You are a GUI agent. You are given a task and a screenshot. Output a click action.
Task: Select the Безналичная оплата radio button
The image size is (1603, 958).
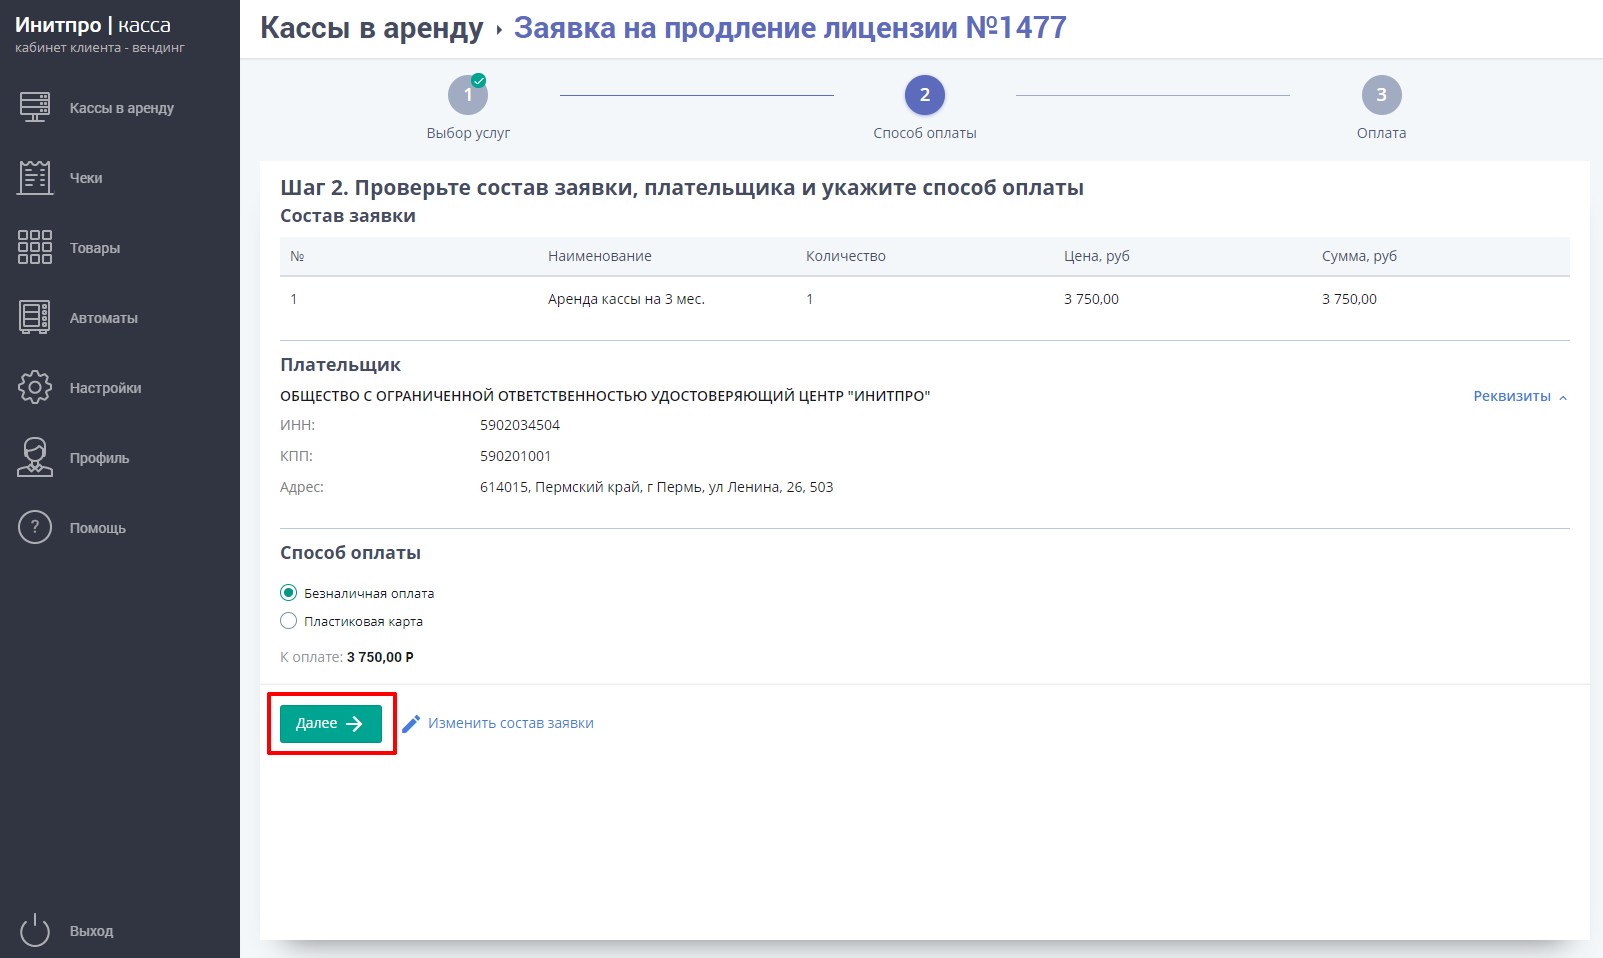(289, 593)
